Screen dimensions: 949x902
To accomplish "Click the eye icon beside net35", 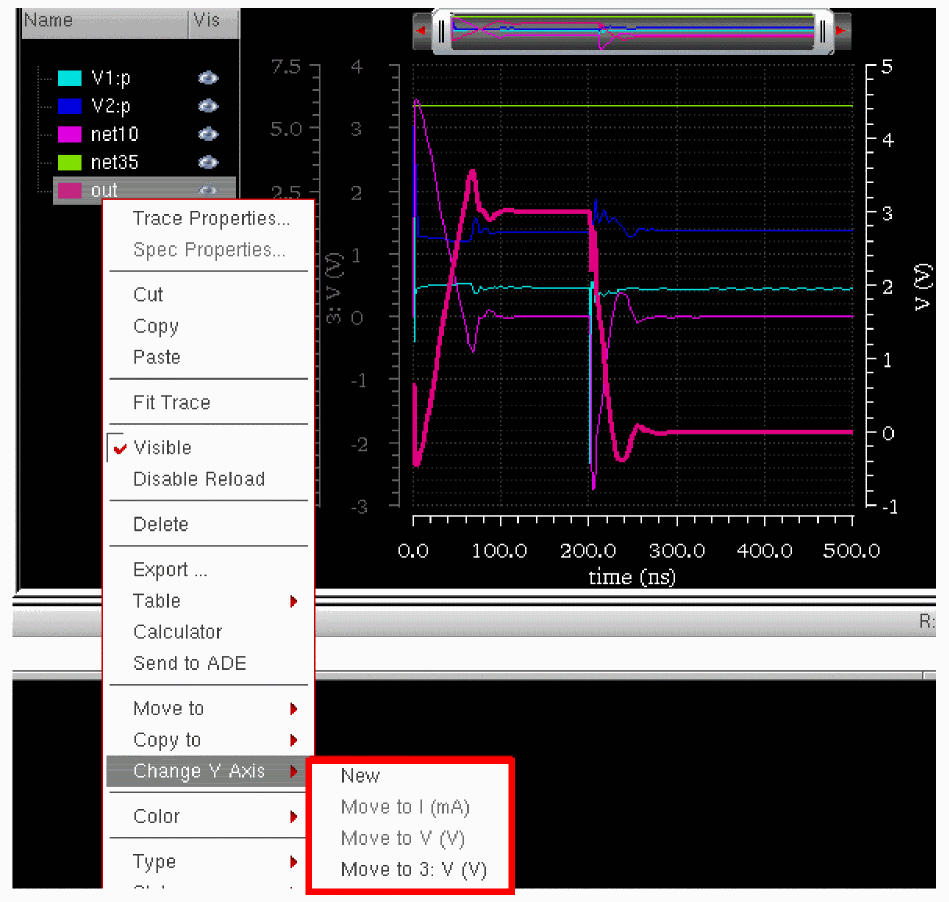I will click(x=208, y=162).
